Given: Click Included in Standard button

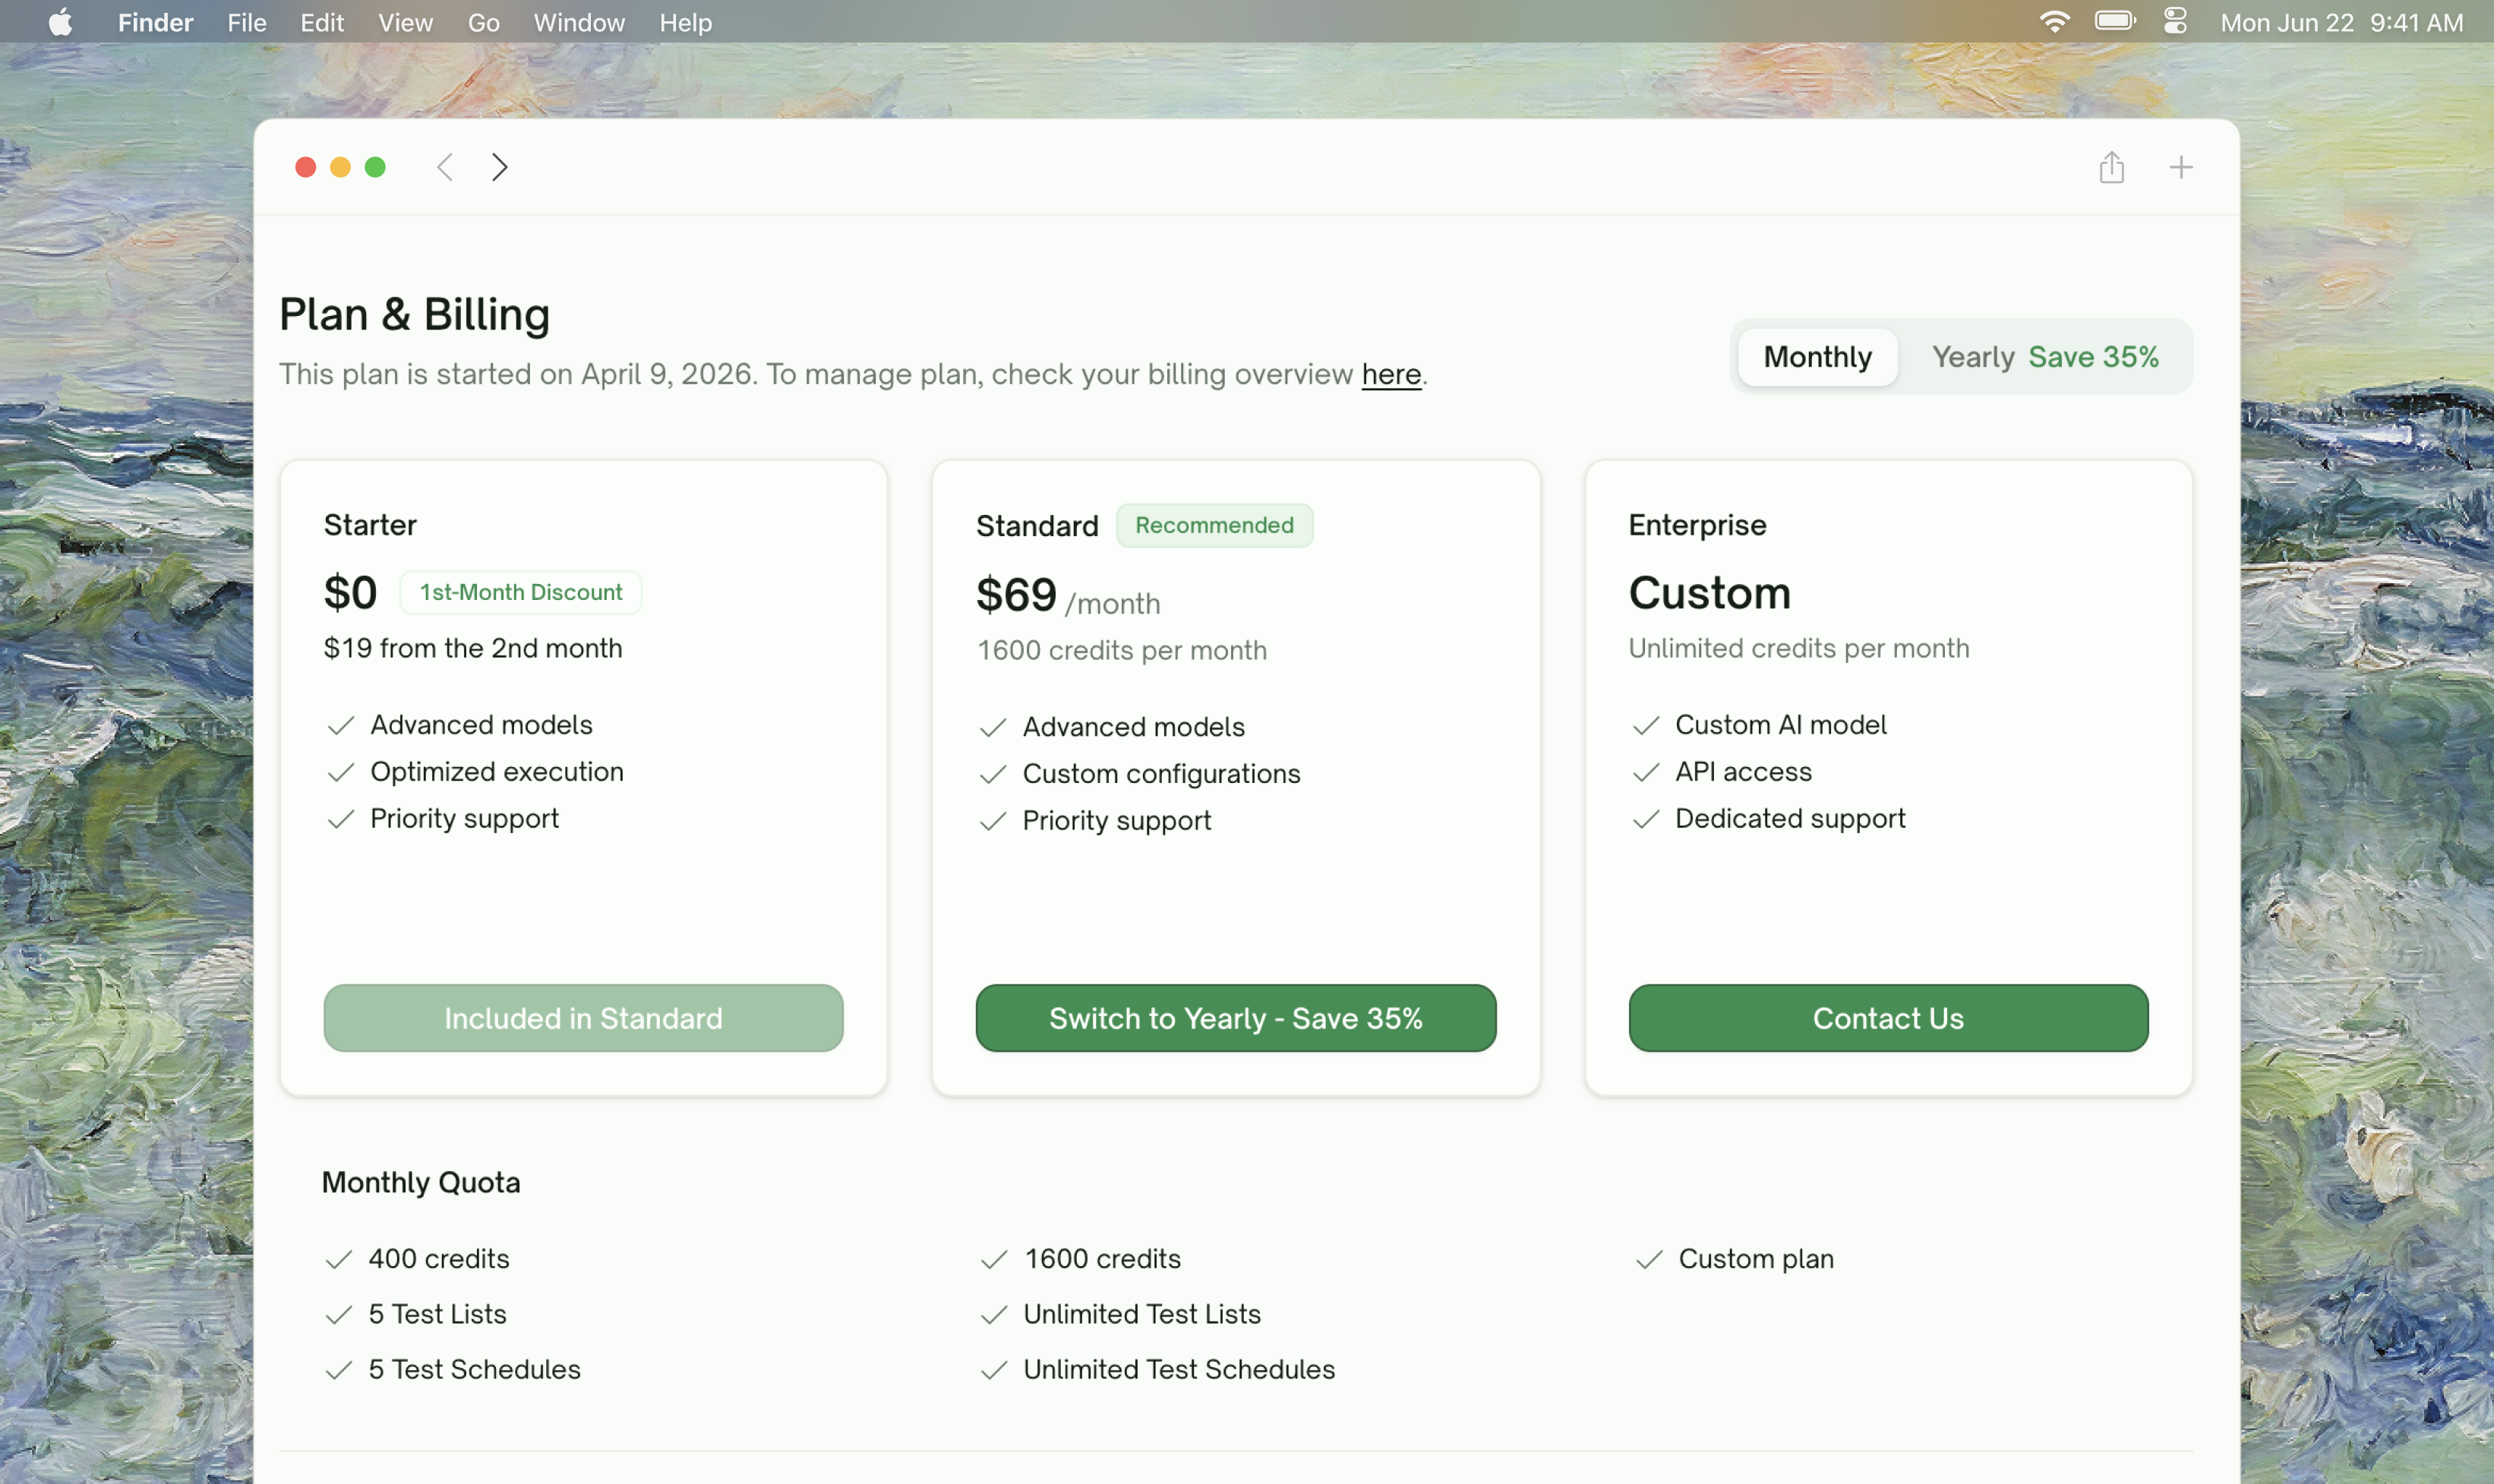Looking at the screenshot, I should click(583, 1018).
